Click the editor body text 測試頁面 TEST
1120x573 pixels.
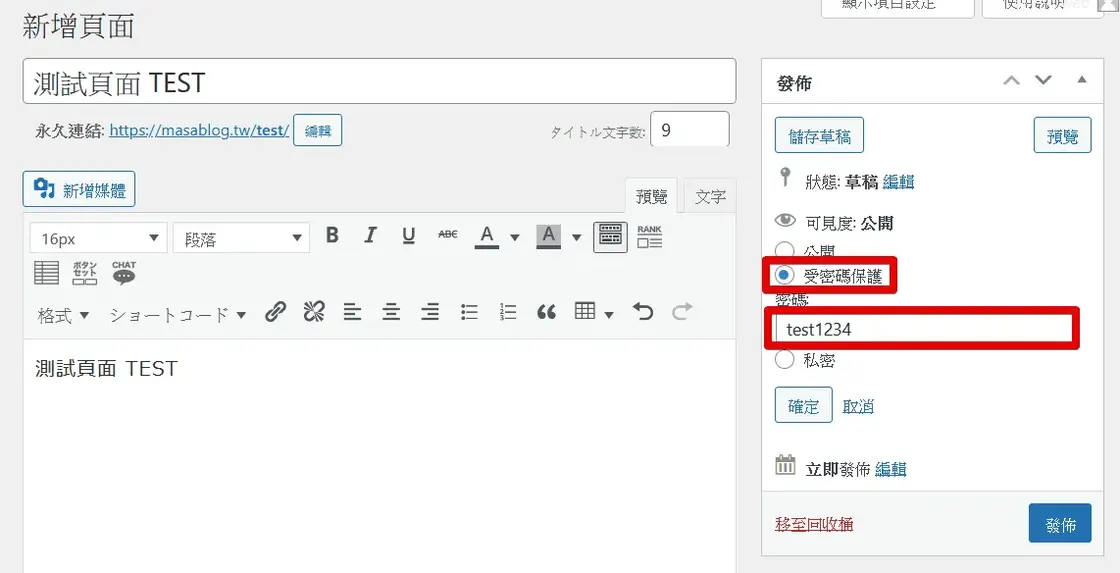106,369
